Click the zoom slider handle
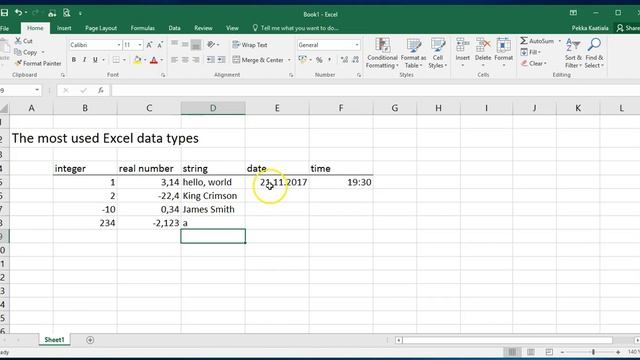This screenshot has width=640, height=360. [x=593, y=352]
